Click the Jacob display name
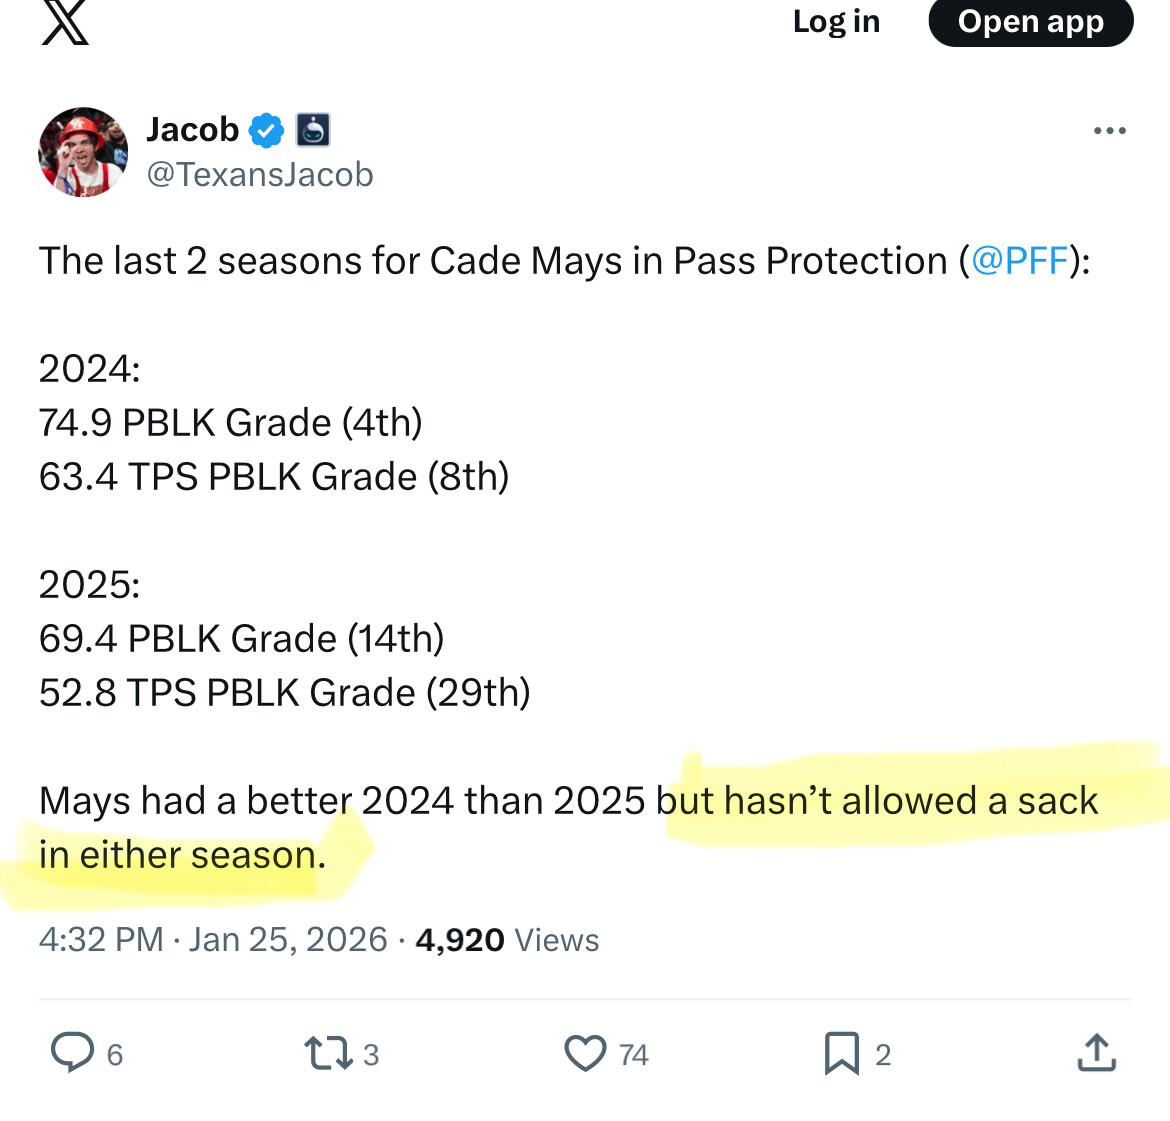The image size is (1170, 1121). click(193, 130)
